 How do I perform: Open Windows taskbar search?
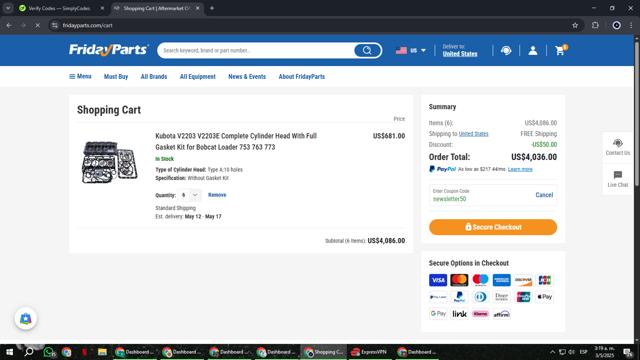point(29,352)
